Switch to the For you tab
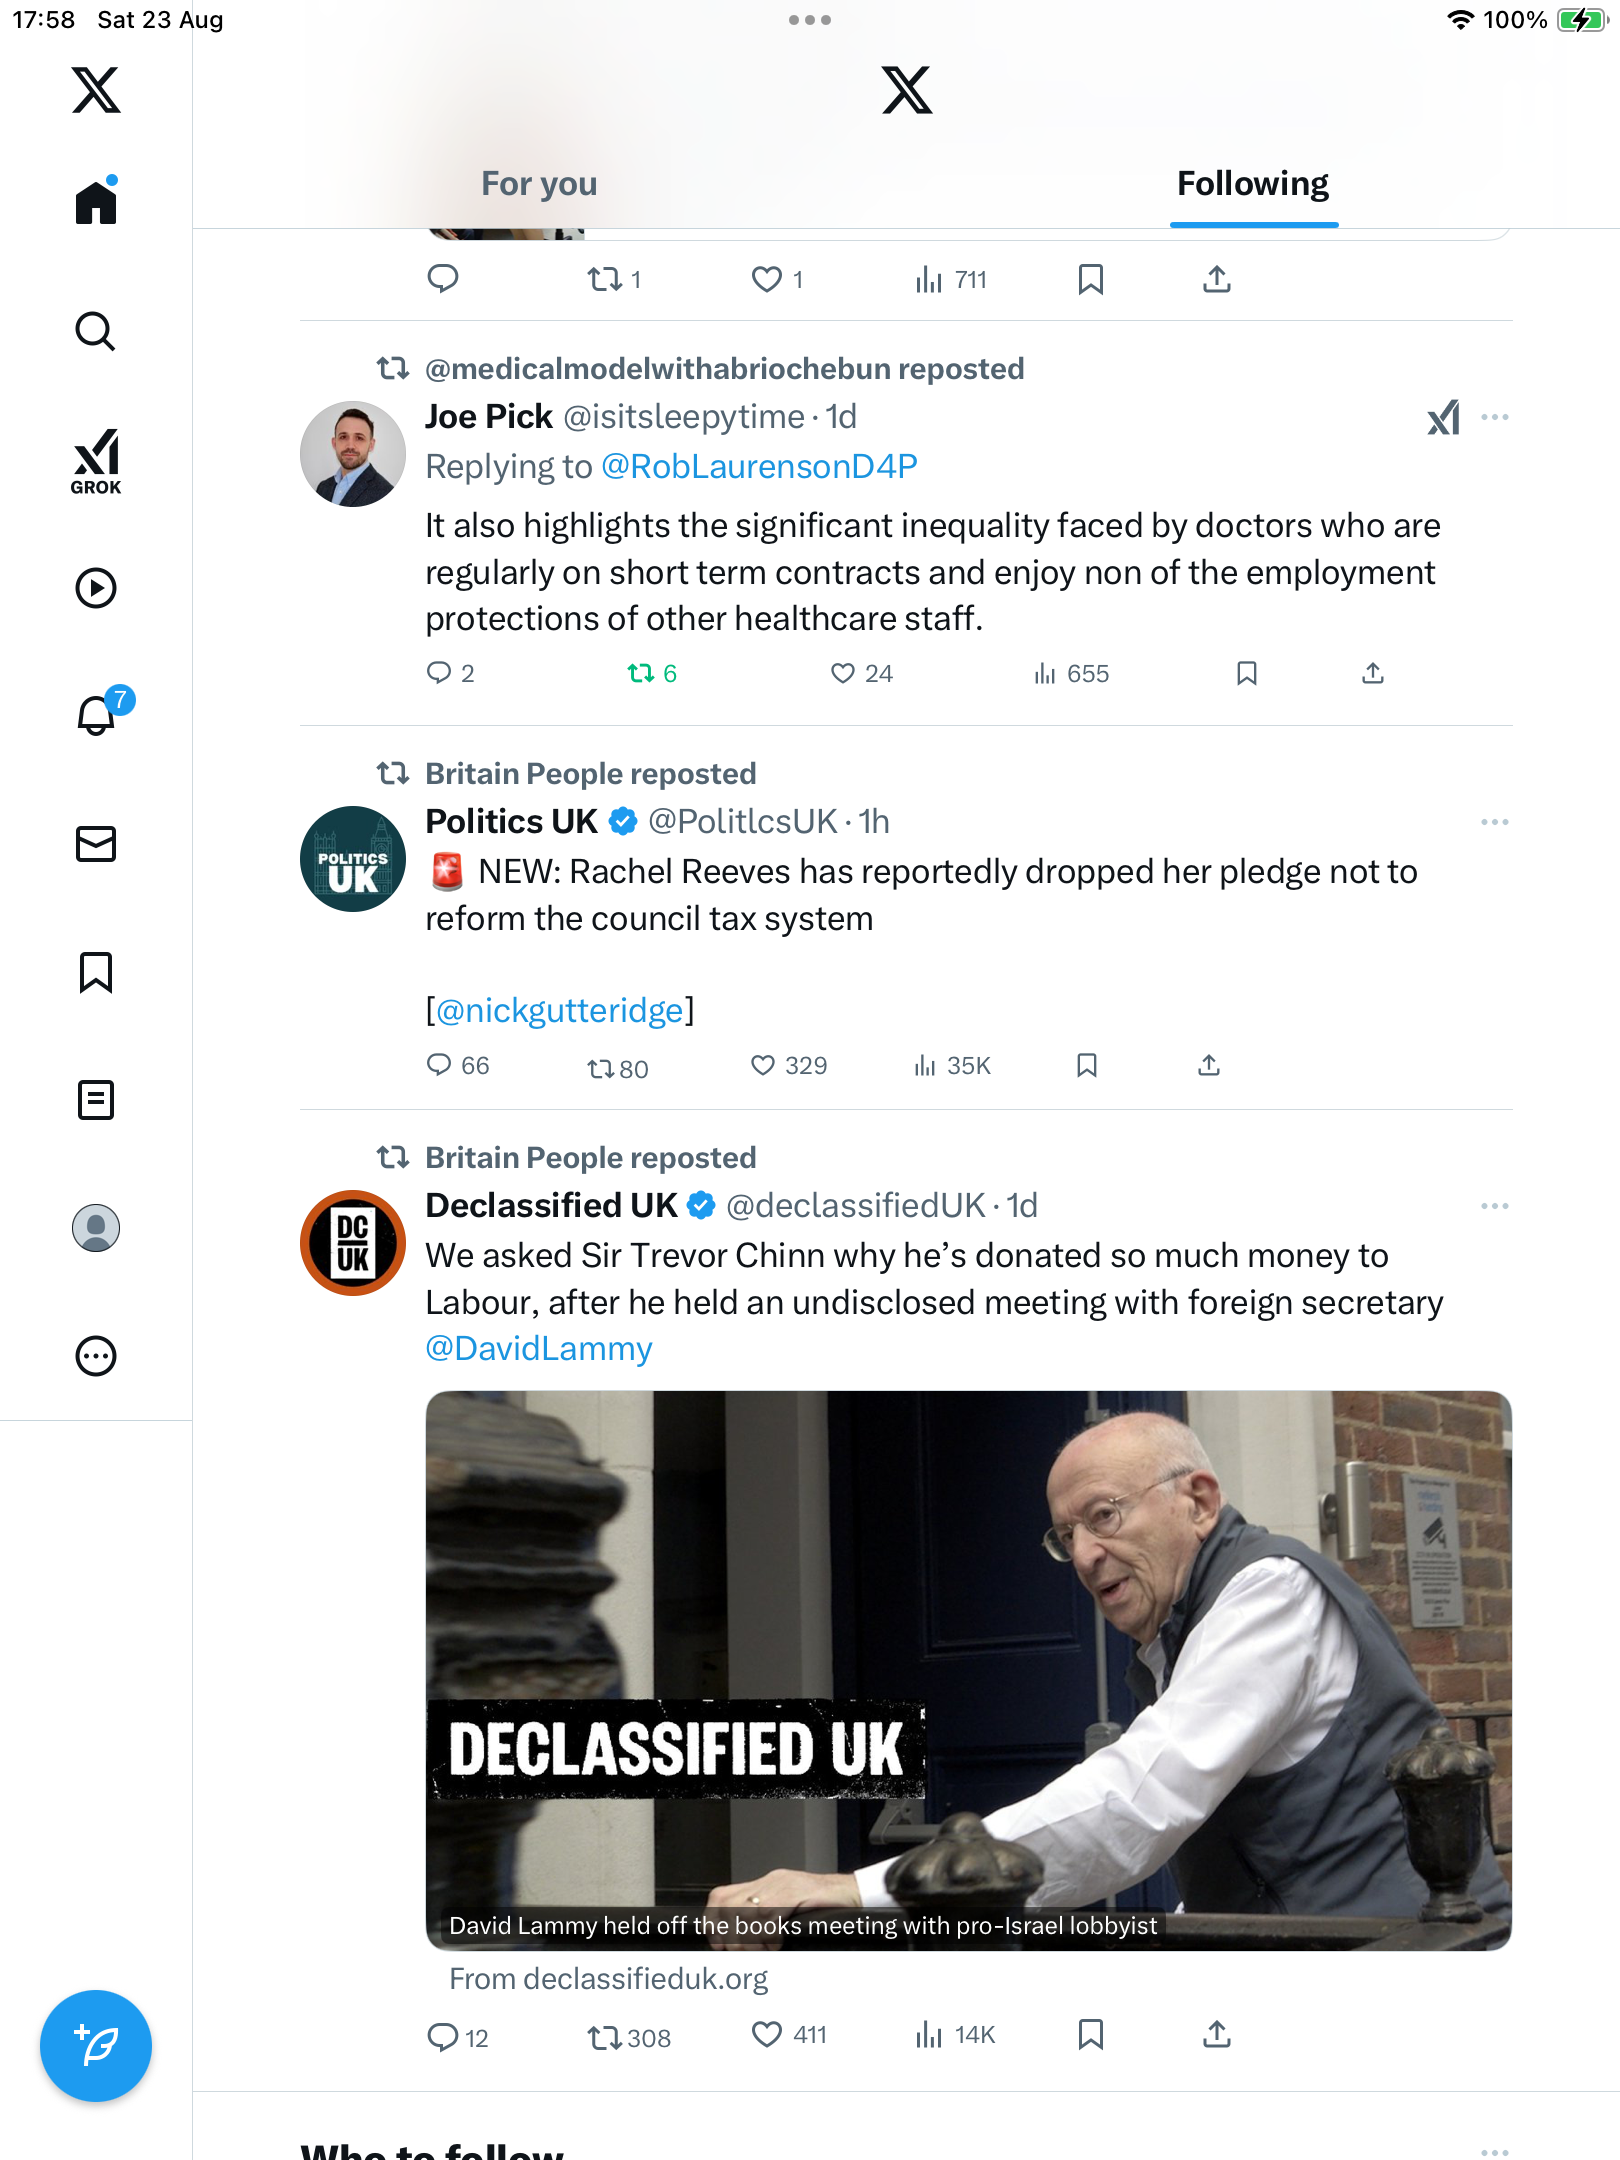The image size is (1620, 2160). coord(539,184)
